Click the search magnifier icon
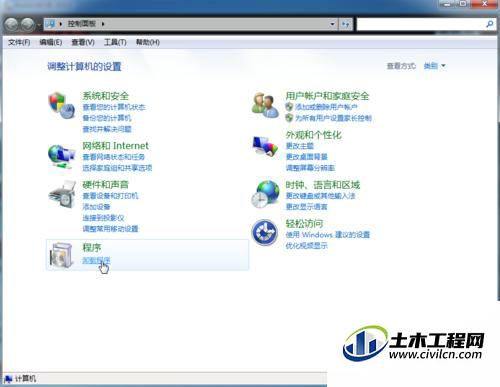Viewport: 500px width, 387px height. [490, 24]
